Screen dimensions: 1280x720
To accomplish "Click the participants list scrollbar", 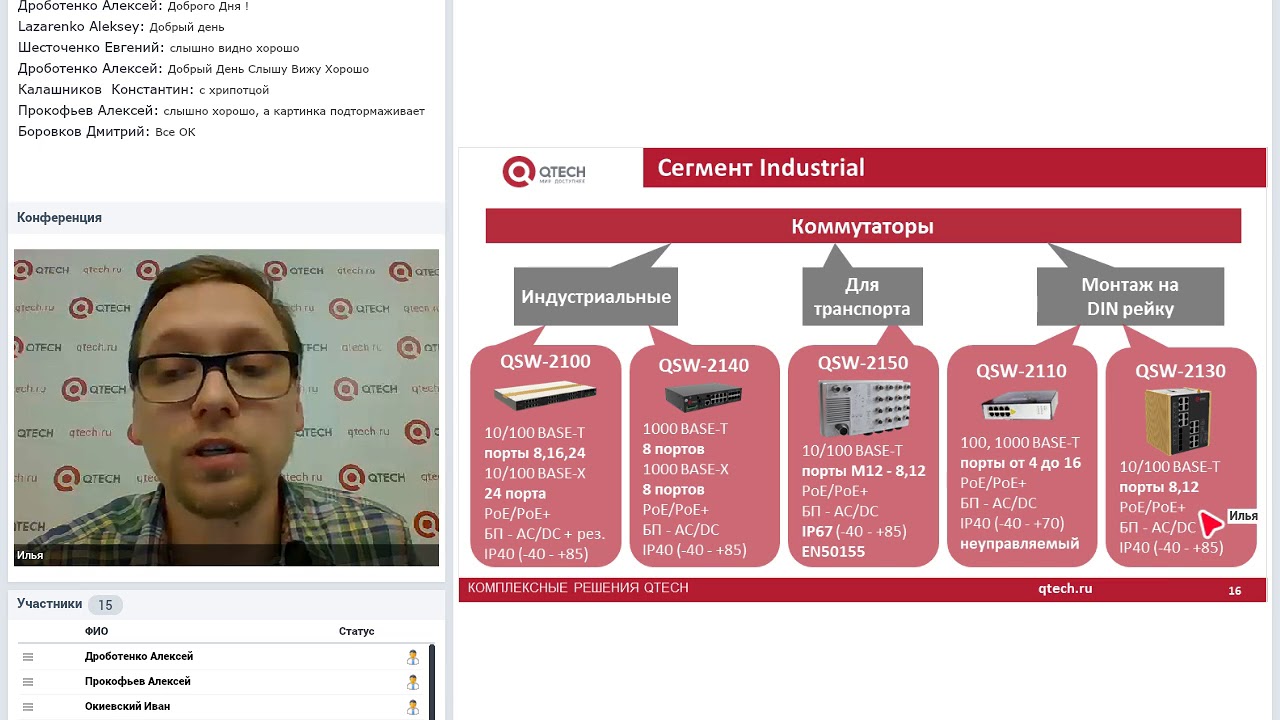I will tap(432, 682).
